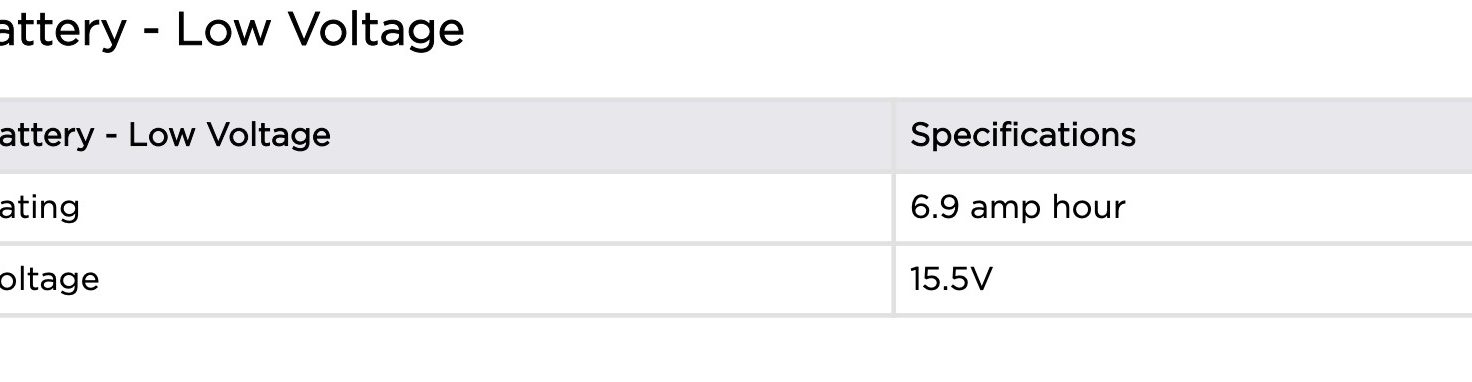Click the large "Battery - Low Voltage" page heading
The image size is (1472, 382).
232,29
